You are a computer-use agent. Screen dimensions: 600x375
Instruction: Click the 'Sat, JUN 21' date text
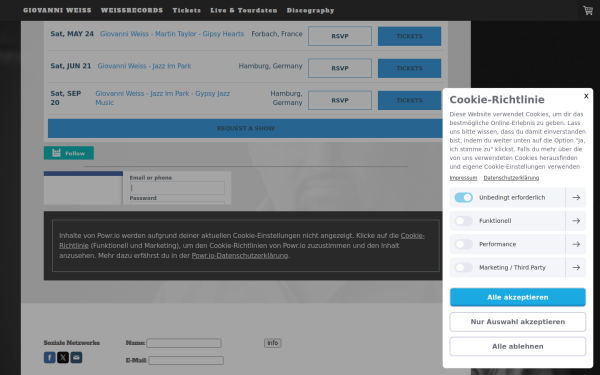pyautogui.click(x=71, y=66)
